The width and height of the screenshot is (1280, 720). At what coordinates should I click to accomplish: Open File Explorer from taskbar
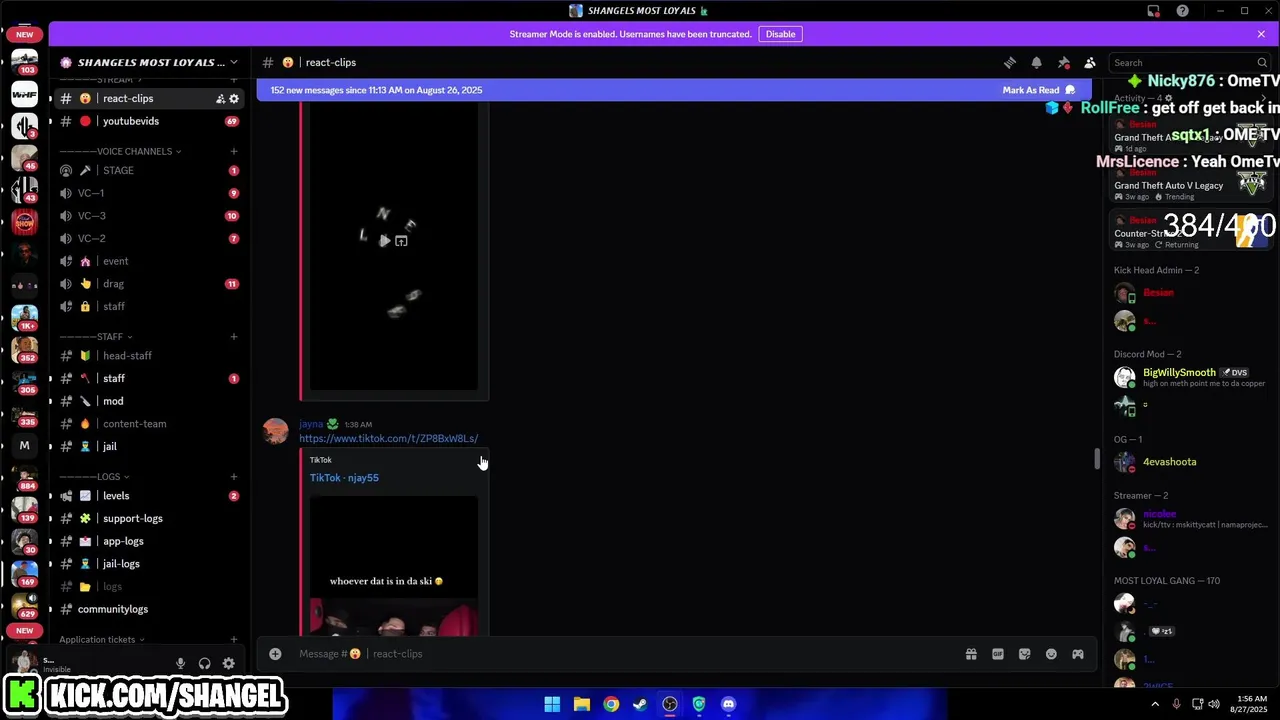[x=581, y=704]
